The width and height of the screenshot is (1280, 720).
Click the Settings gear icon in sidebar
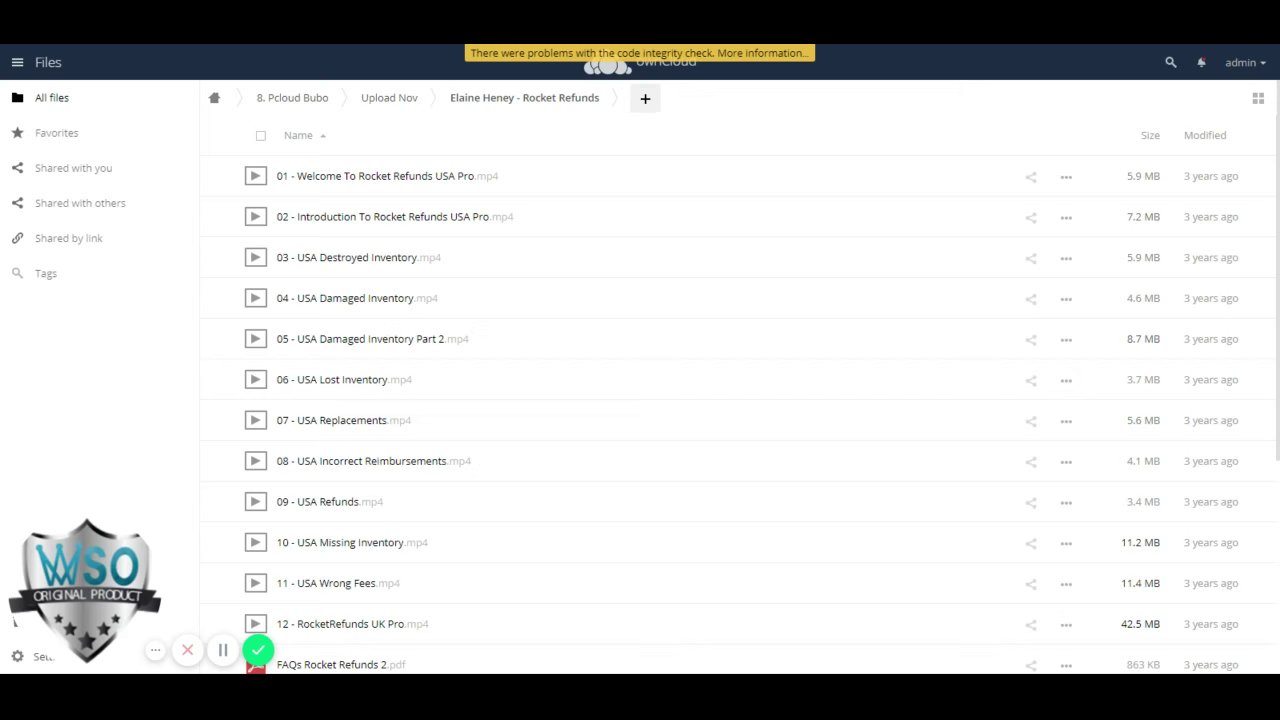tap(17, 656)
